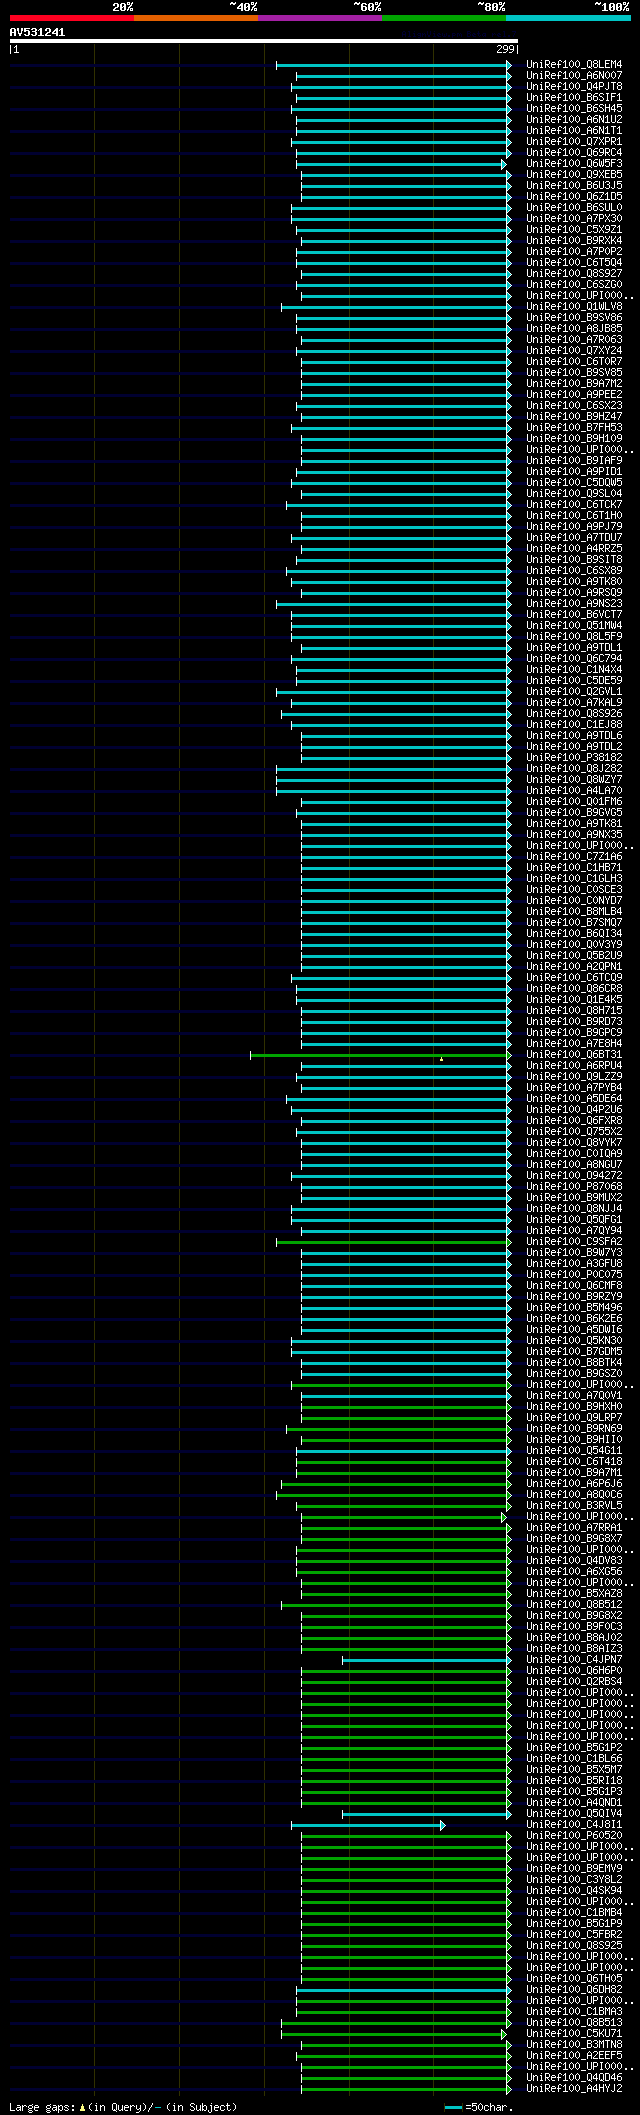The height and width of the screenshot is (2115, 640).
Task: Select hit UniRef100_B9IAF9
Action: tap(574, 461)
